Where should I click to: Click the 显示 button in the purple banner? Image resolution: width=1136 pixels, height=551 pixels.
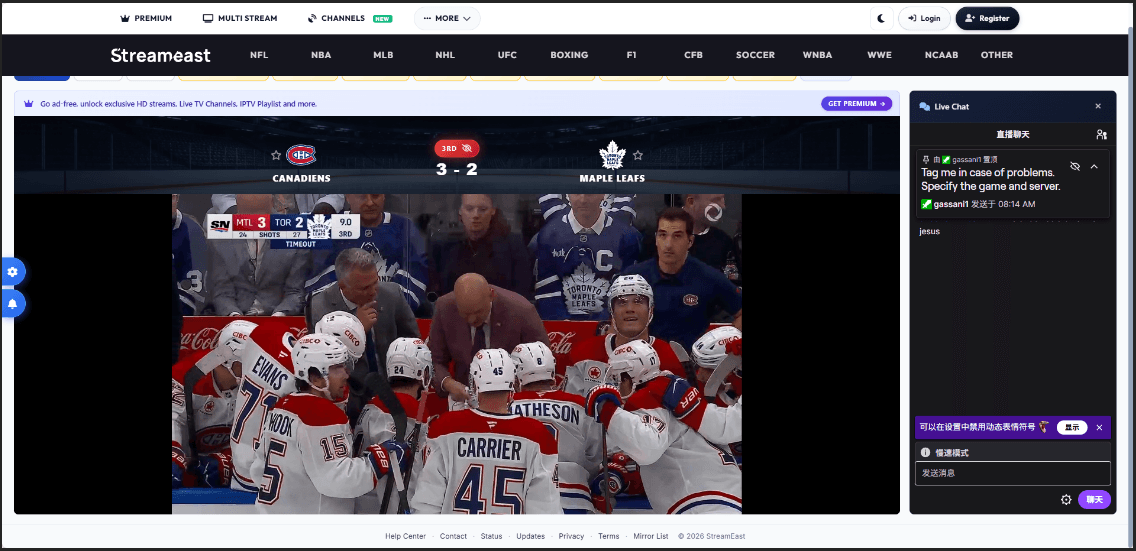[1072, 427]
